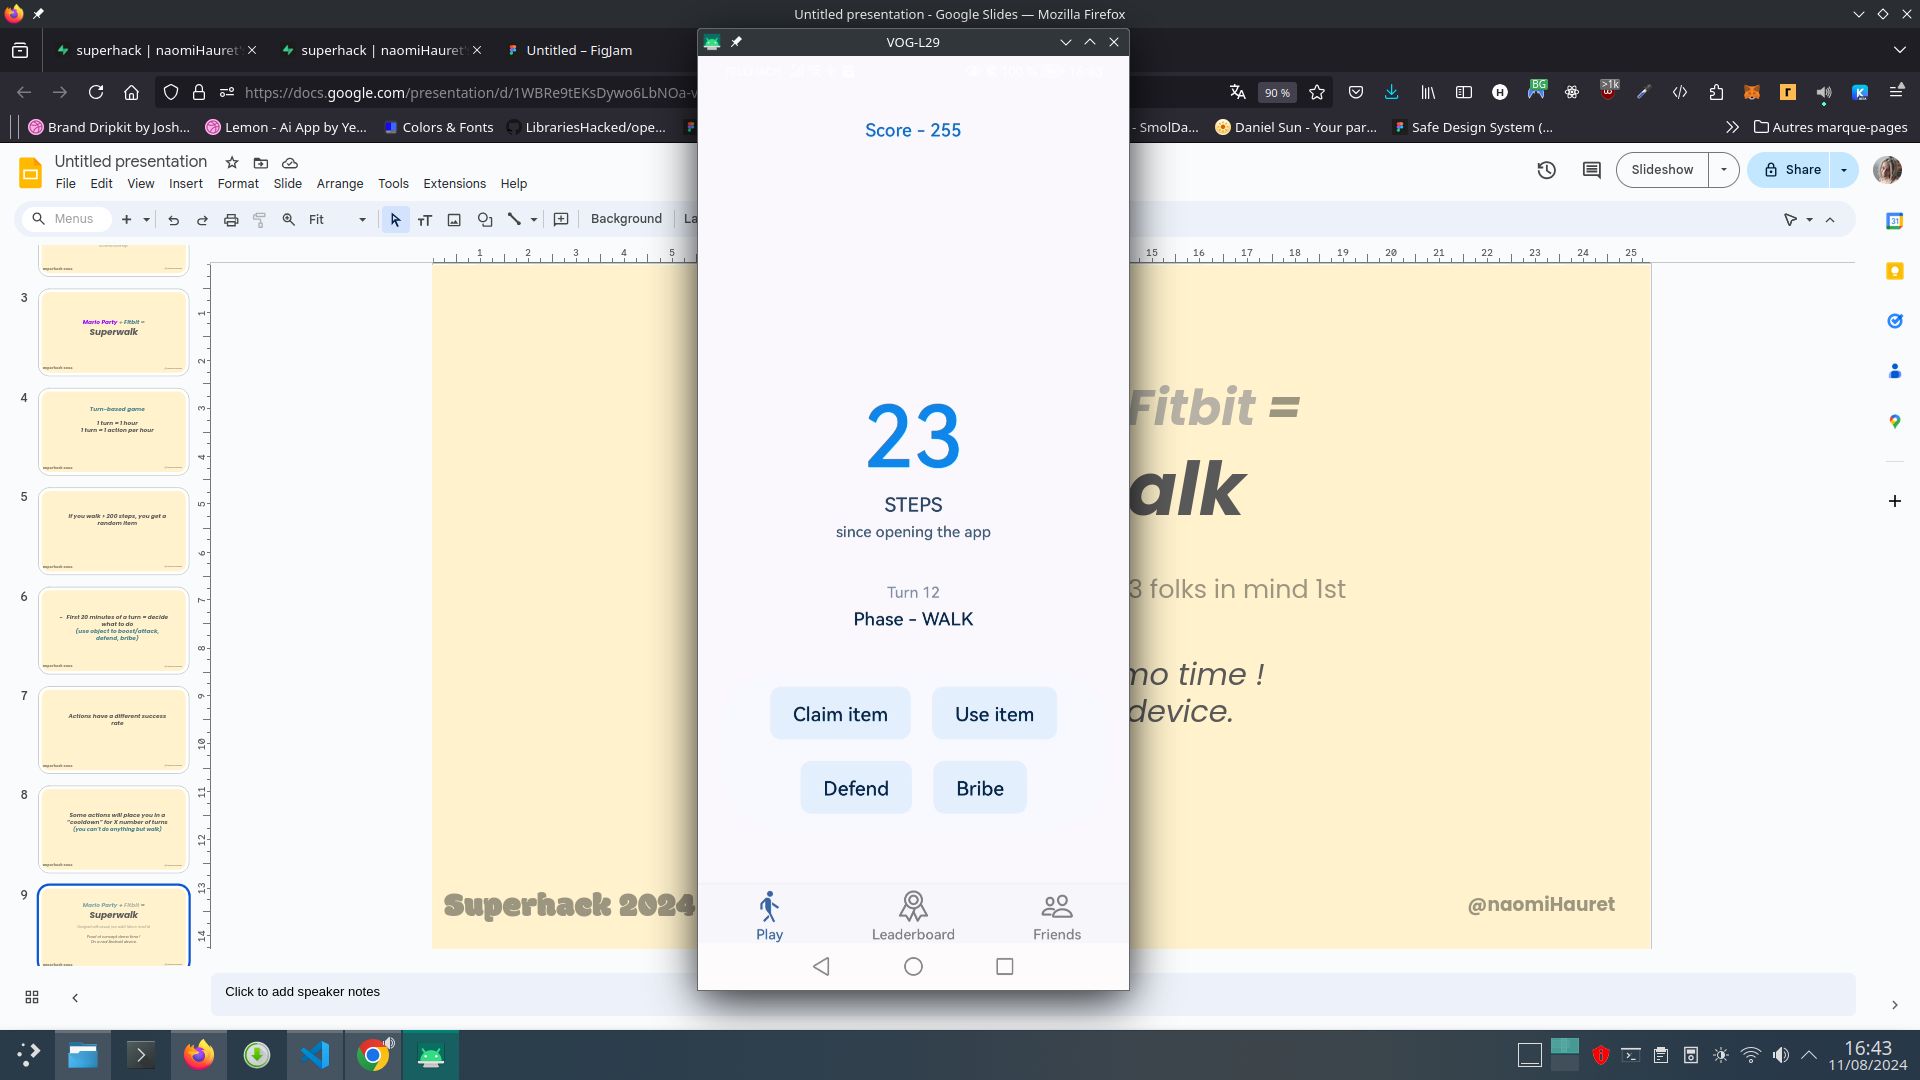Click the Android home navigation icon

click(914, 967)
